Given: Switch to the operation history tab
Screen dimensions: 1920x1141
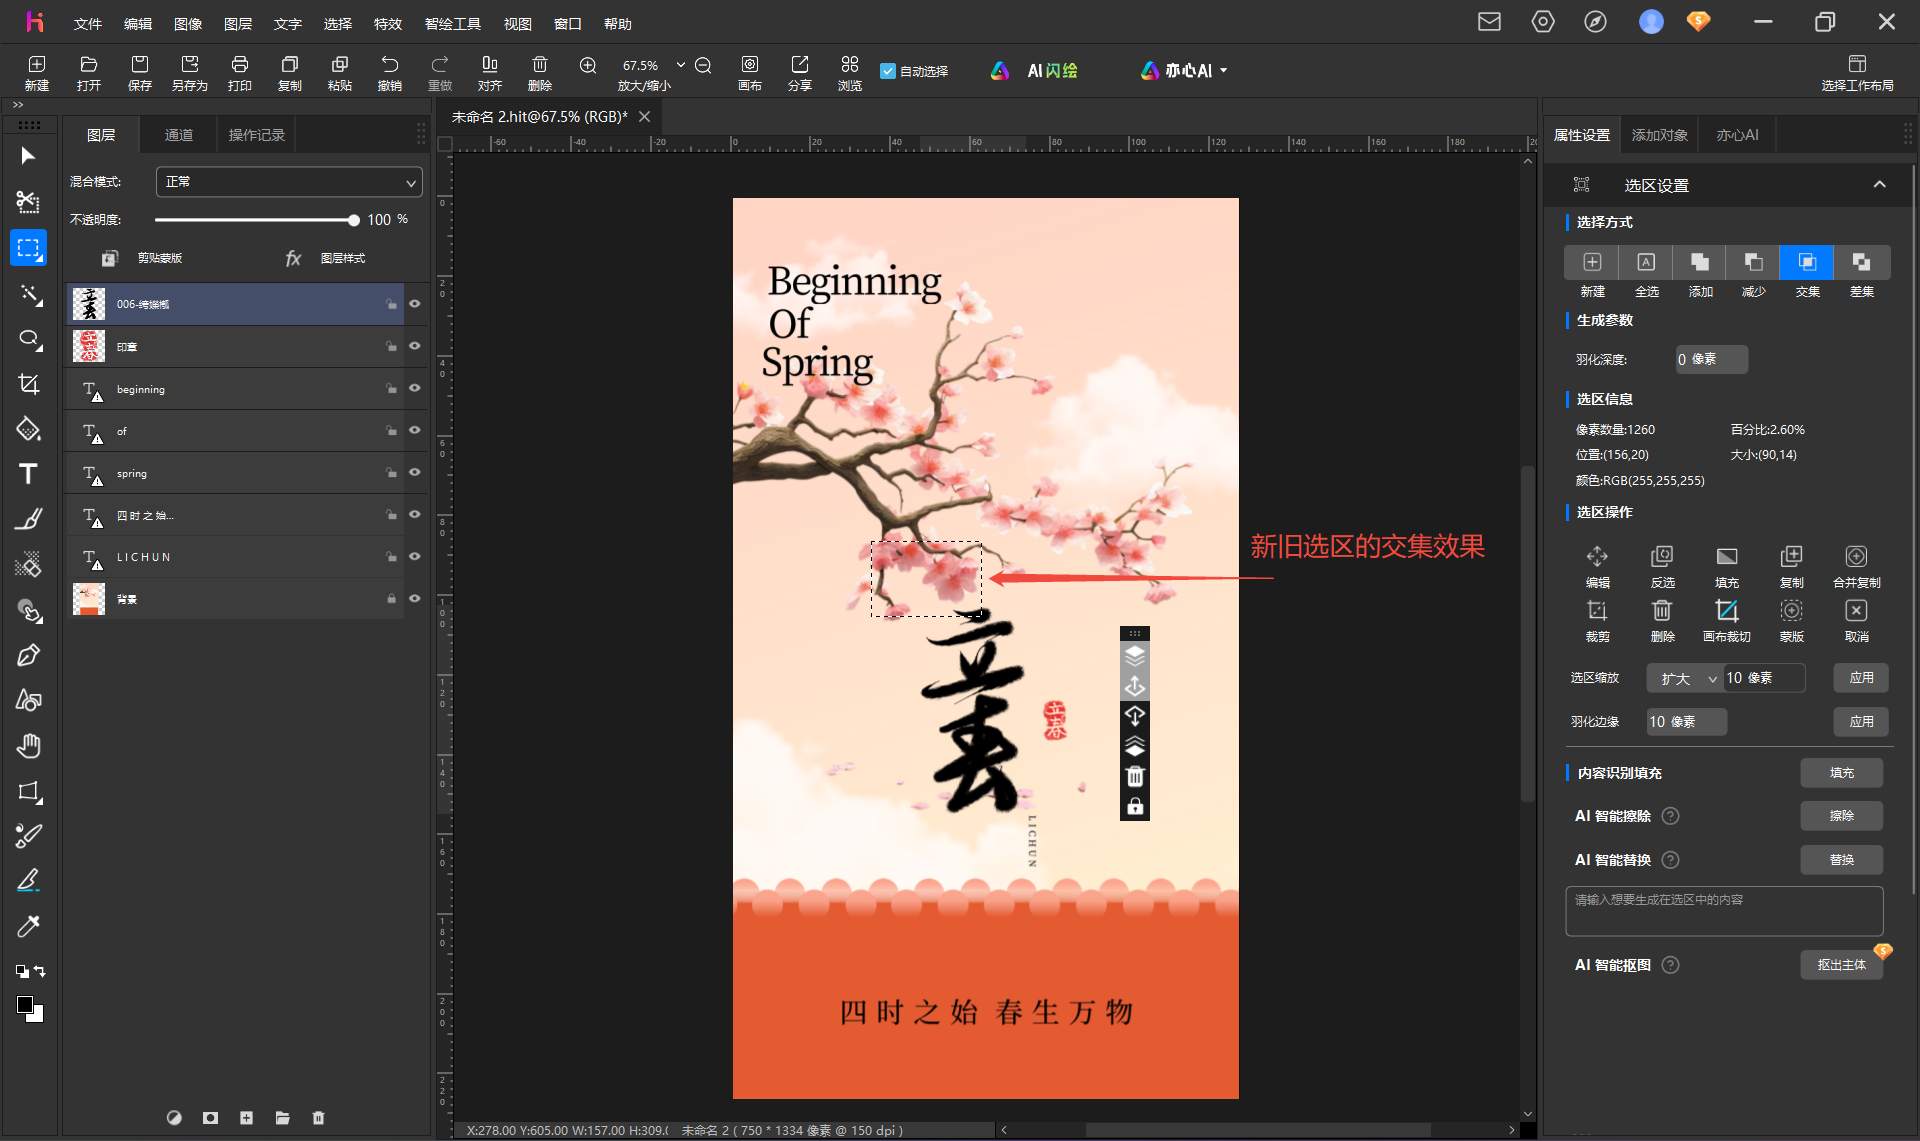Looking at the screenshot, I should coord(257,135).
